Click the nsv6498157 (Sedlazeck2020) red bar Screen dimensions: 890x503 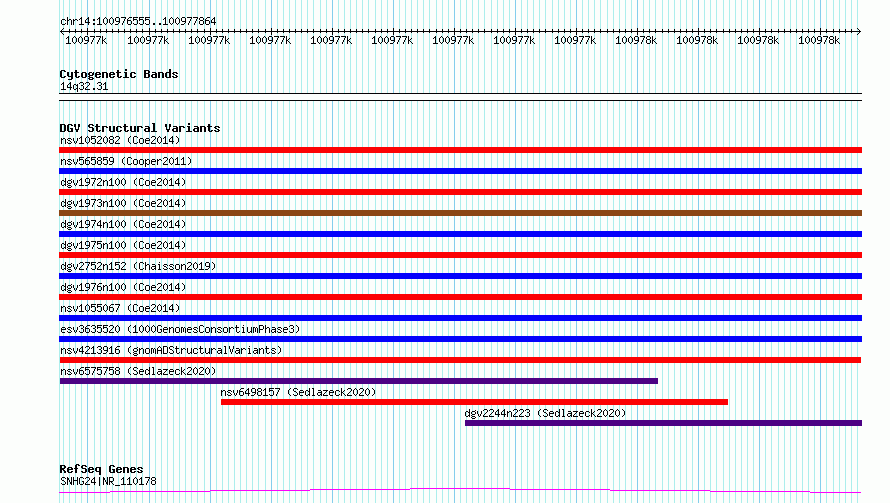tap(474, 402)
